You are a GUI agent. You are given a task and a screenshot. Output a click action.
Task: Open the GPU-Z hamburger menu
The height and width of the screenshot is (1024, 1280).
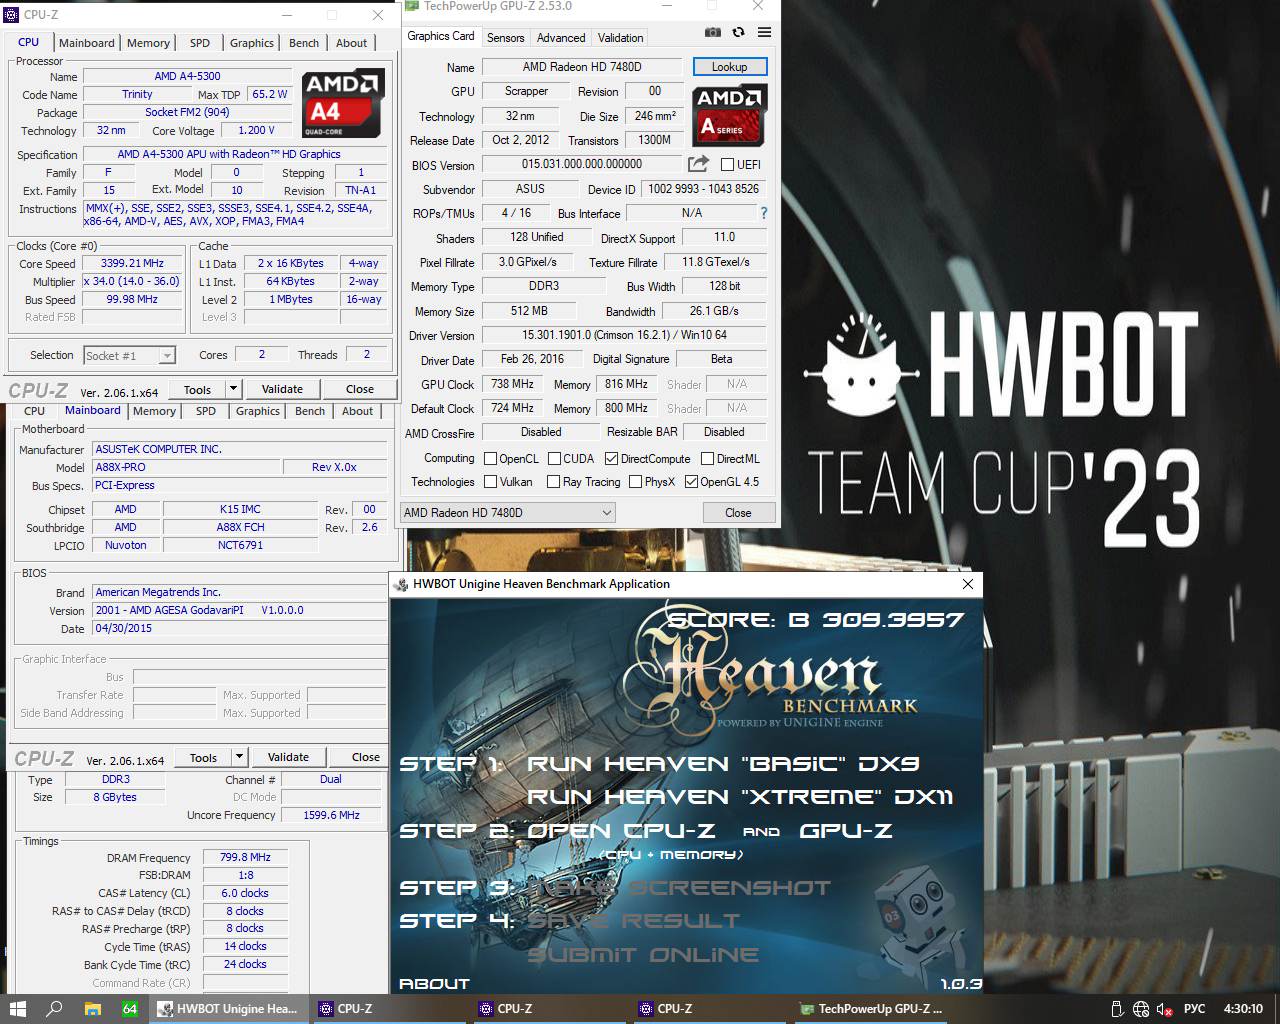[x=764, y=32]
